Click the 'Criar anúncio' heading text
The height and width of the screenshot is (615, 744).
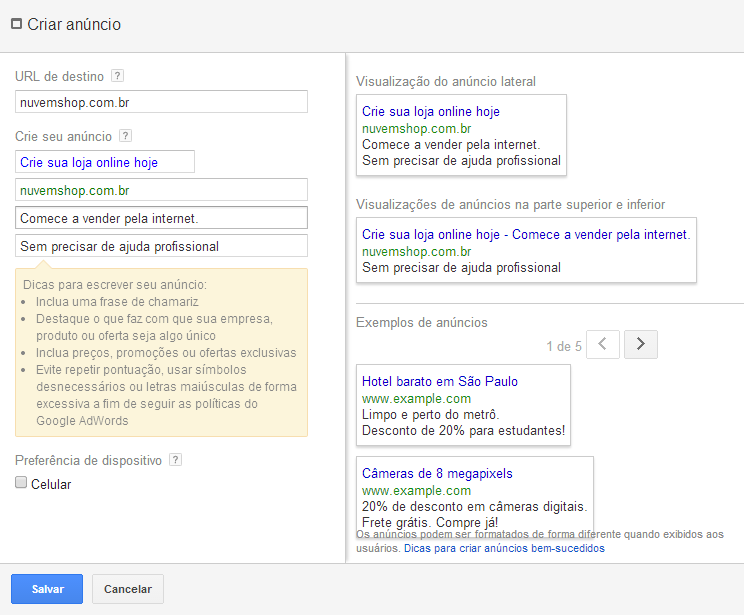click(74, 24)
